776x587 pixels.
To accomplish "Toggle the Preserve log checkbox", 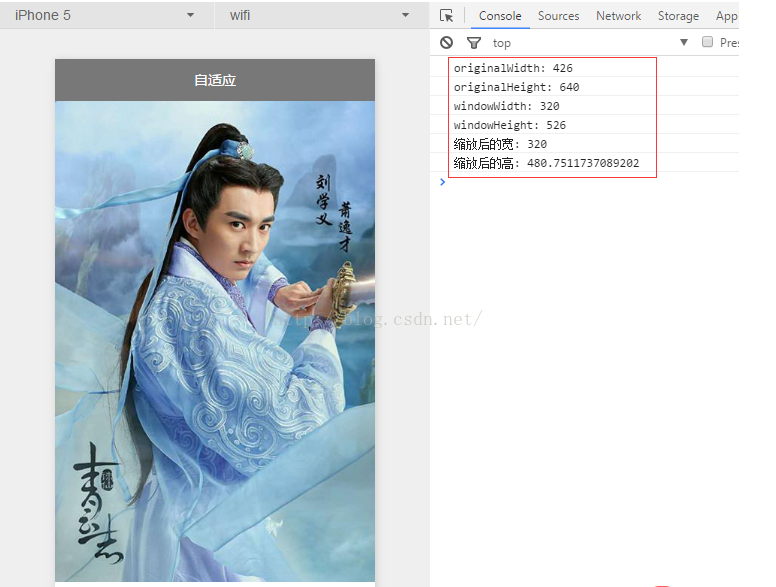I will (x=707, y=42).
